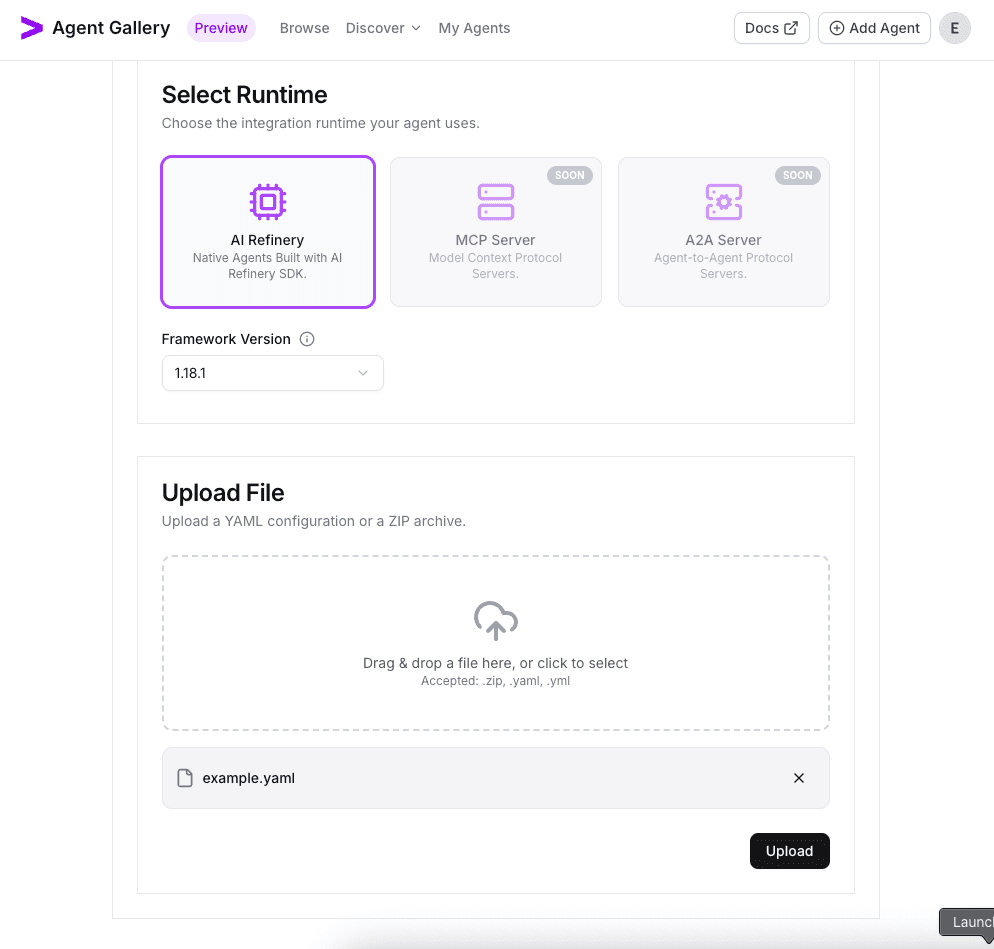Open the user avatar E menu
Screen dimensions: 994x949
955,28
